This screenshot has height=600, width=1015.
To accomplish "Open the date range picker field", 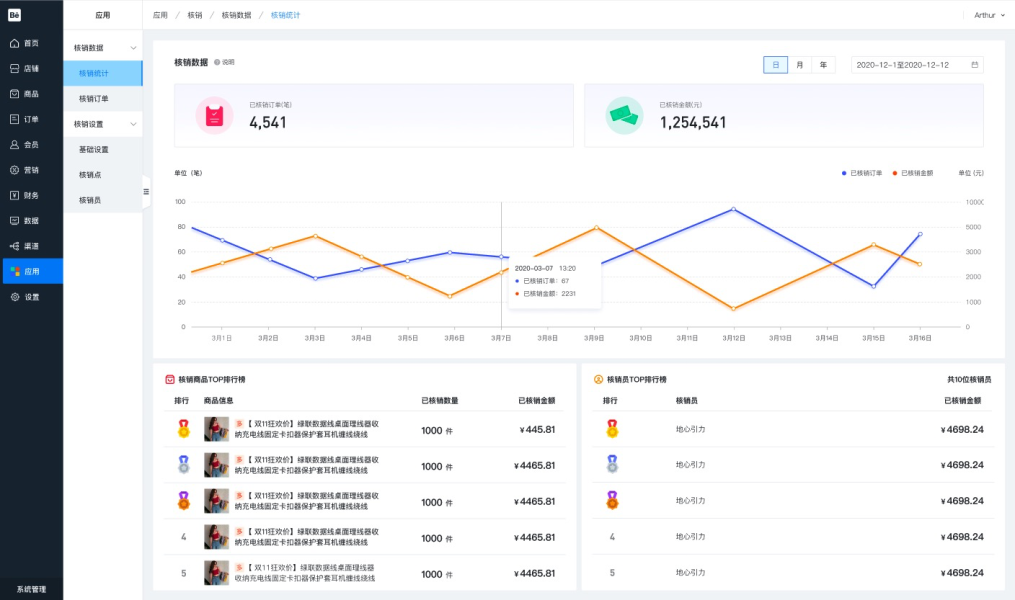I will pyautogui.click(x=916, y=65).
